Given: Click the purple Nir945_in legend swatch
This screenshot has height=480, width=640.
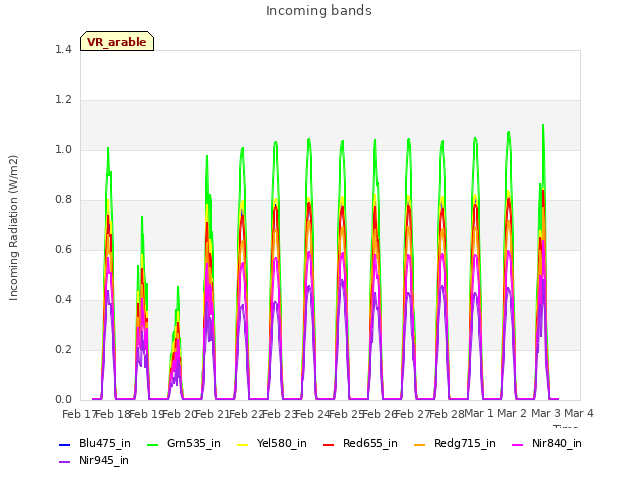Looking at the screenshot, I should [x=65, y=462].
